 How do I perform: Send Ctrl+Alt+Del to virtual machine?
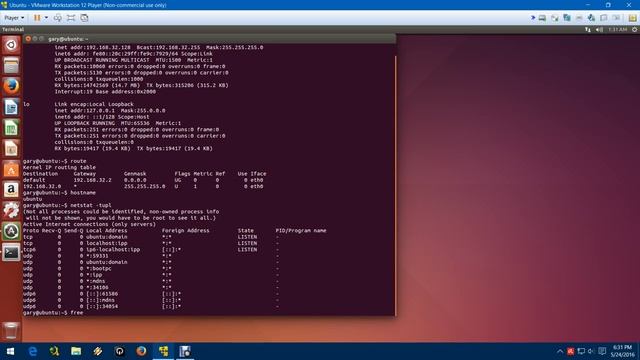pos(58,18)
